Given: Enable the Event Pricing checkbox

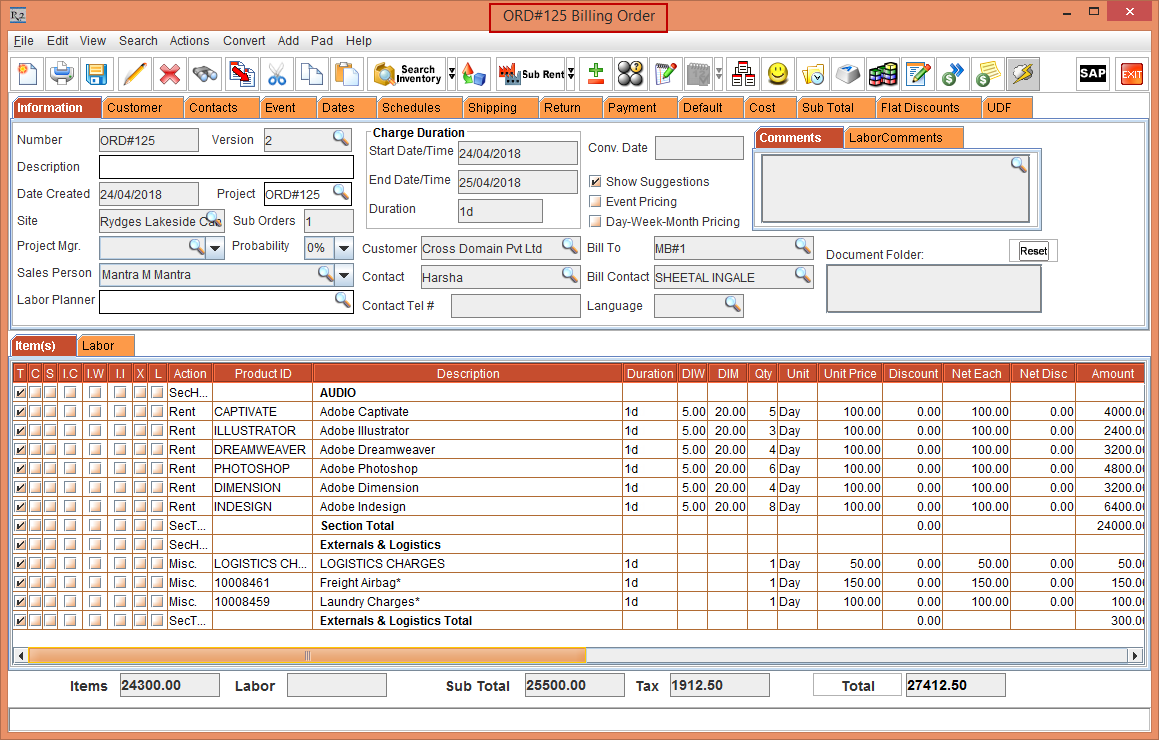Looking at the screenshot, I should [x=596, y=202].
